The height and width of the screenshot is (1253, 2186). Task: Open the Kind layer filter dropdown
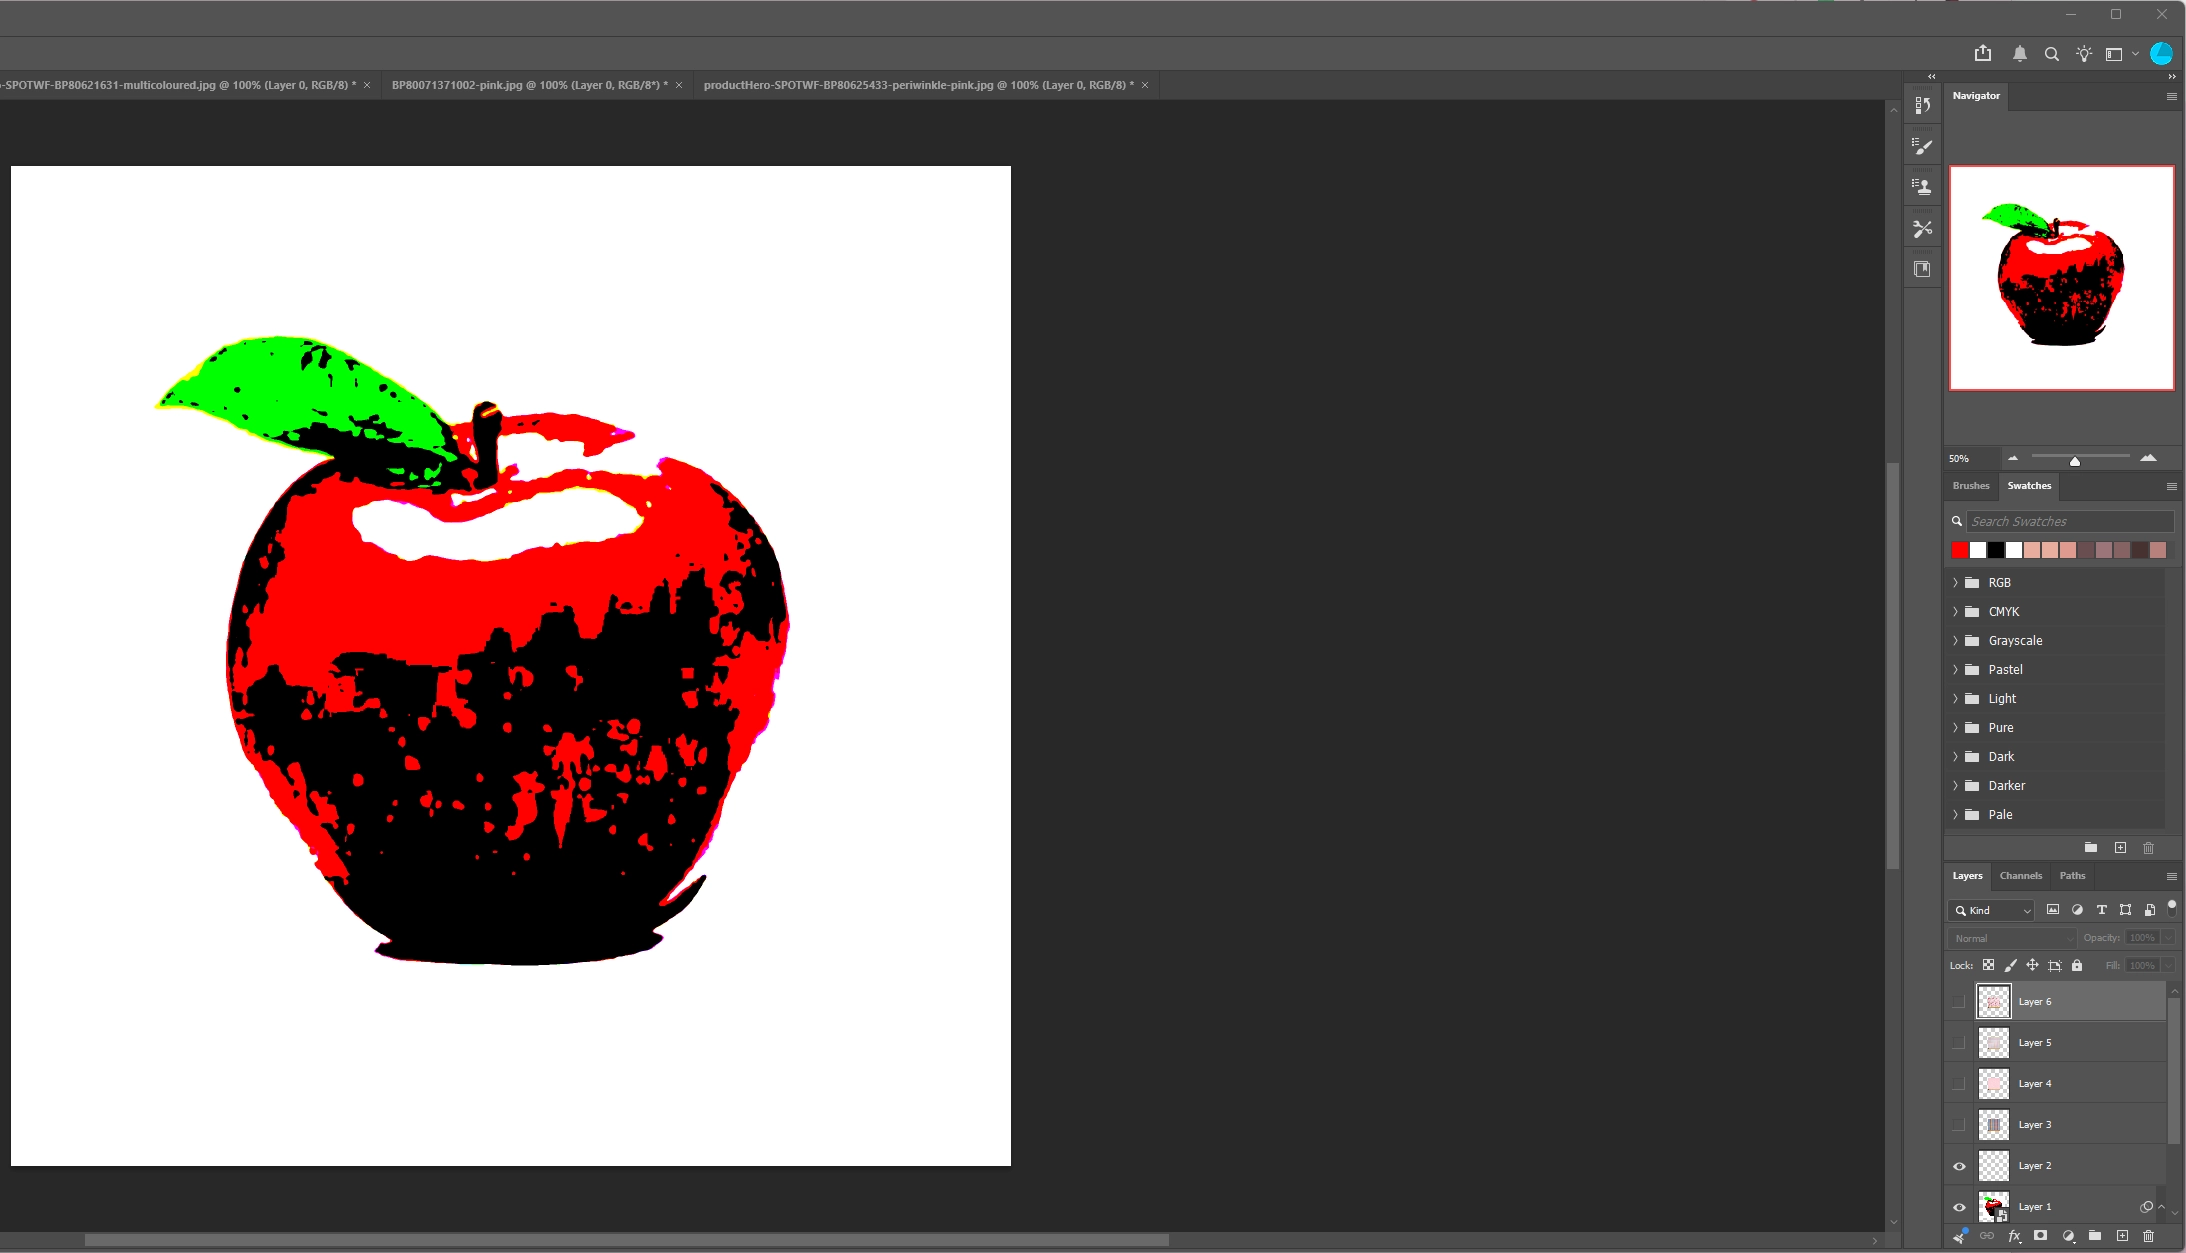[1992, 910]
